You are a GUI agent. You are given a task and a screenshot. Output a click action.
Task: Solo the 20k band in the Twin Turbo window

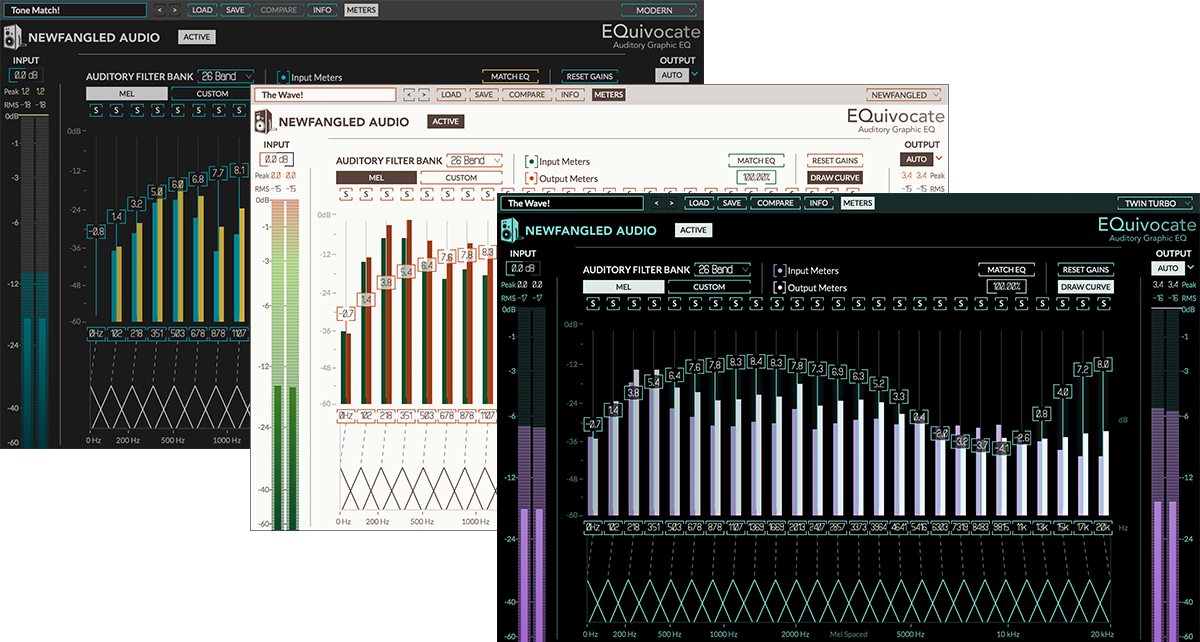point(1104,304)
